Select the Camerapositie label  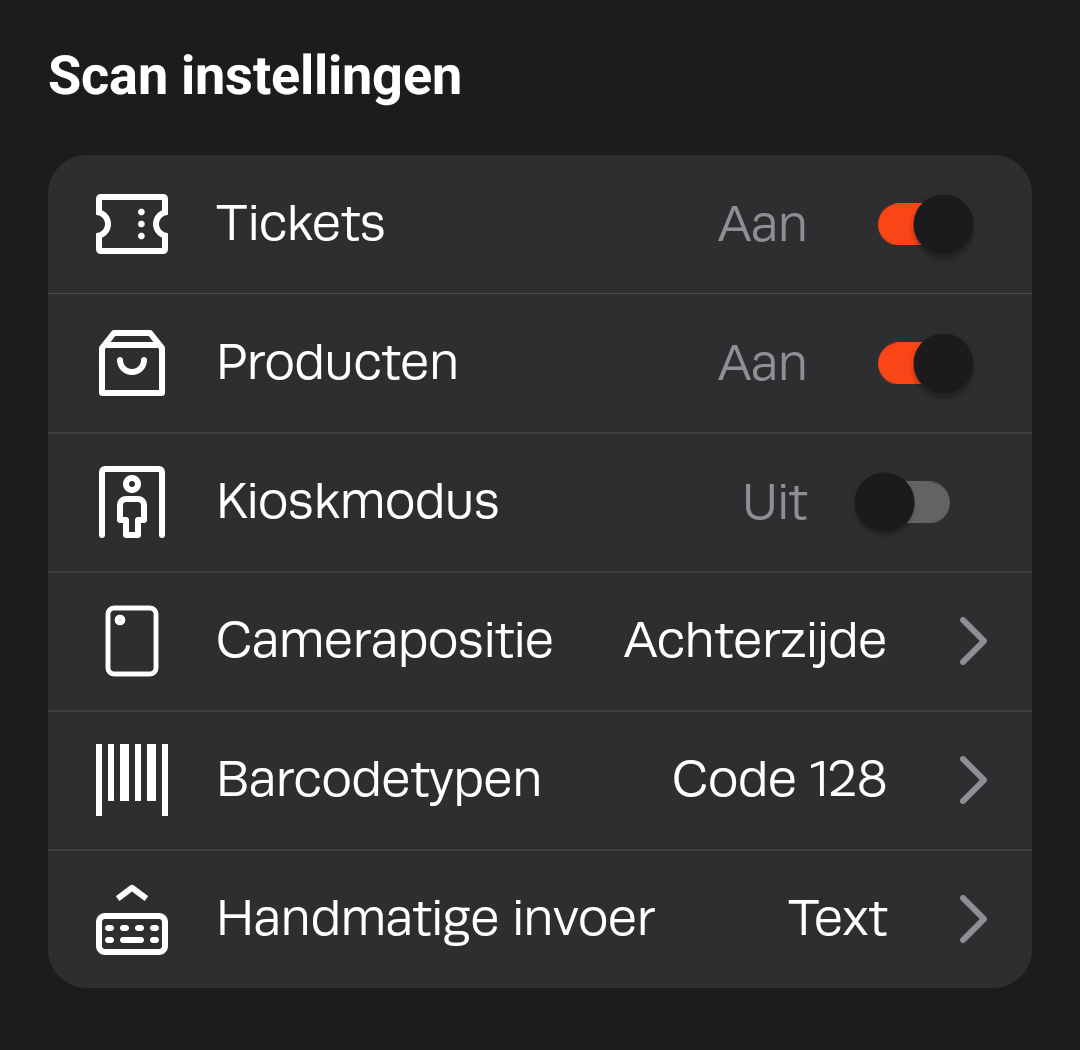pos(384,641)
